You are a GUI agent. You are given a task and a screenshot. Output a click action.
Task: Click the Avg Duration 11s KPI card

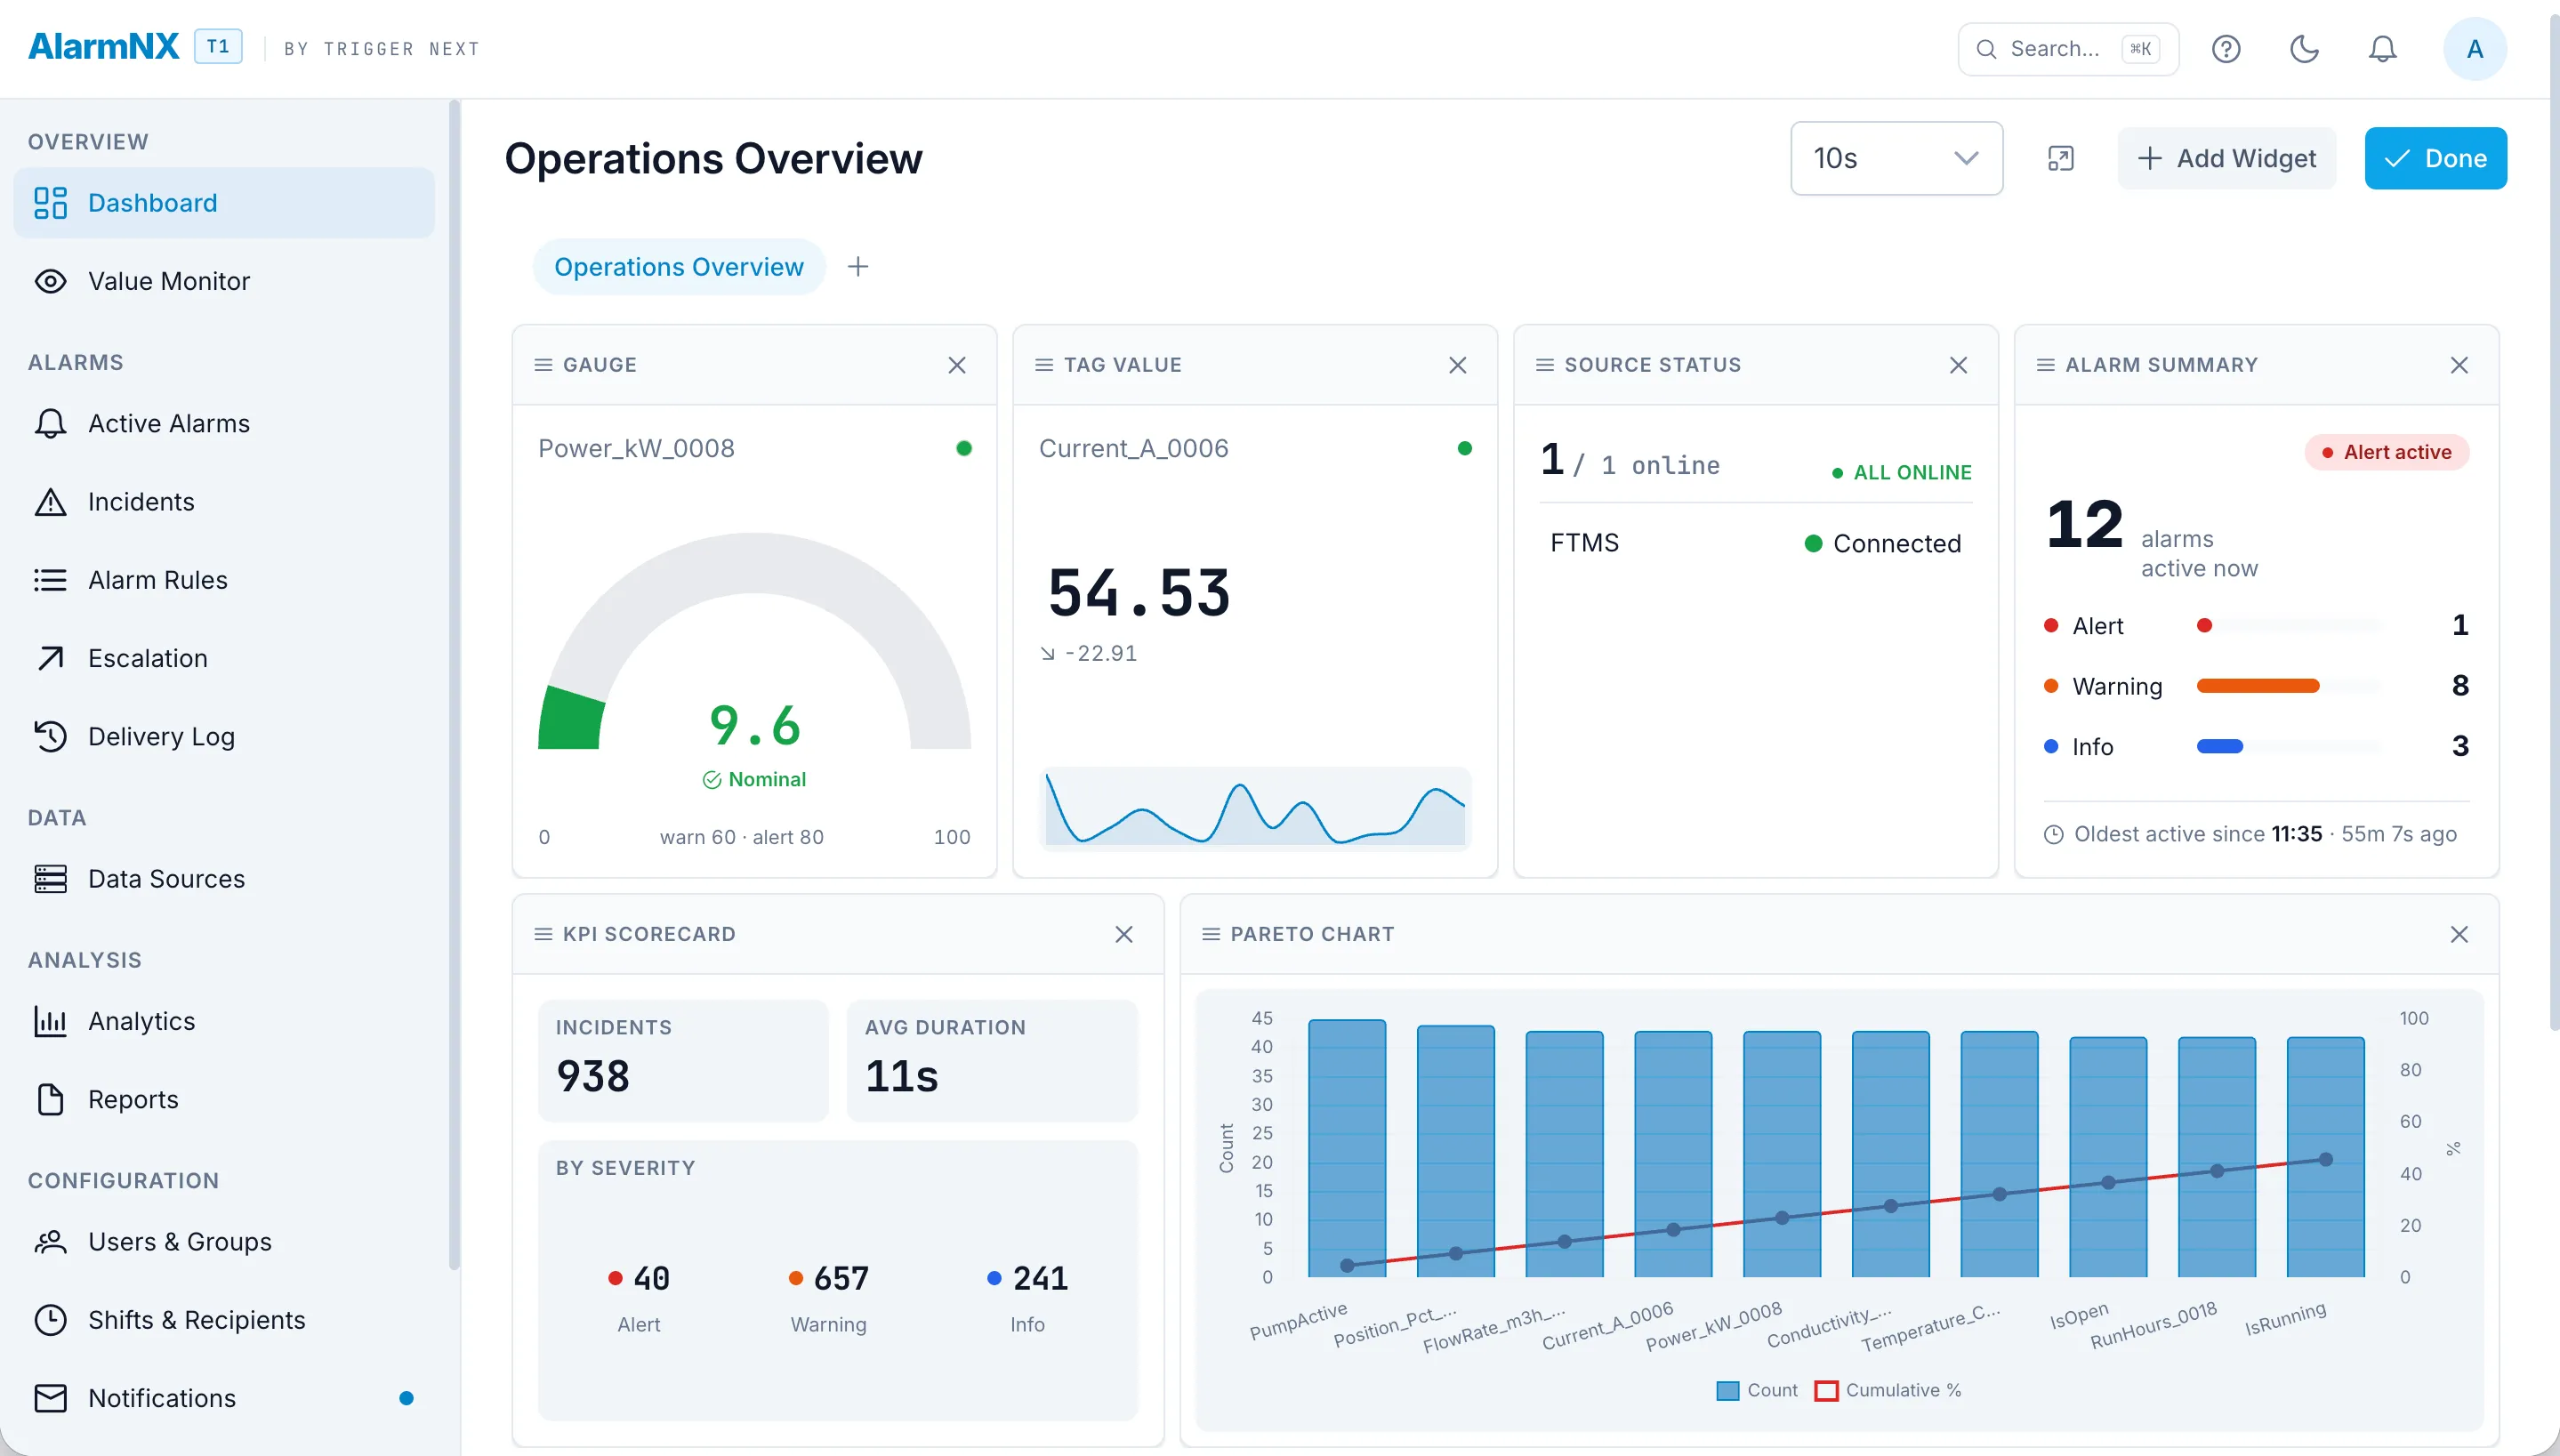pyautogui.click(x=992, y=1060)
